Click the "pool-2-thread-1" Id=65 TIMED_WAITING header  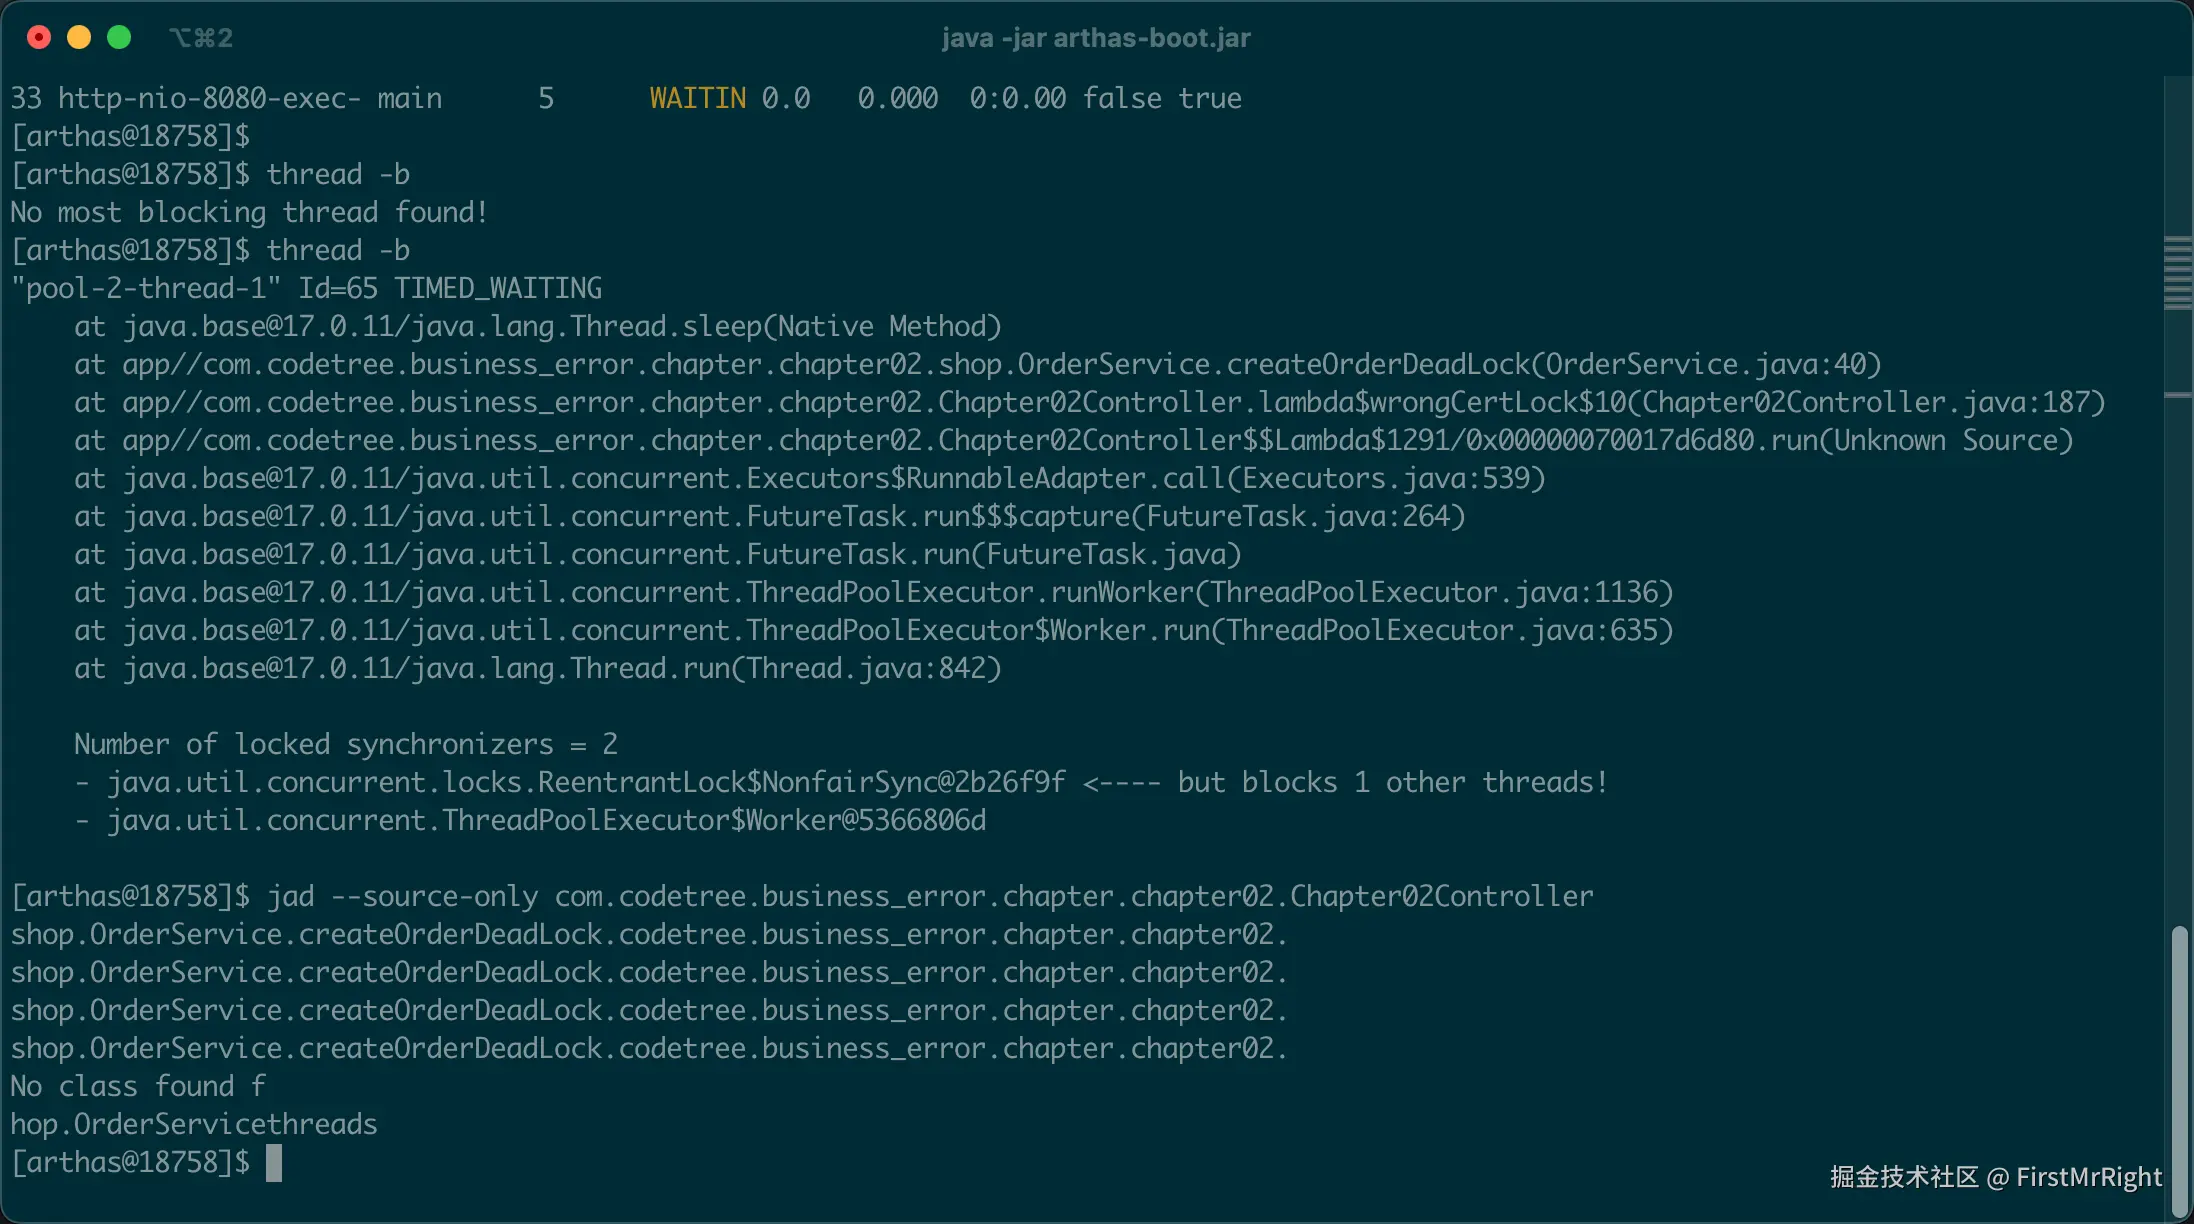click(306, 288)
